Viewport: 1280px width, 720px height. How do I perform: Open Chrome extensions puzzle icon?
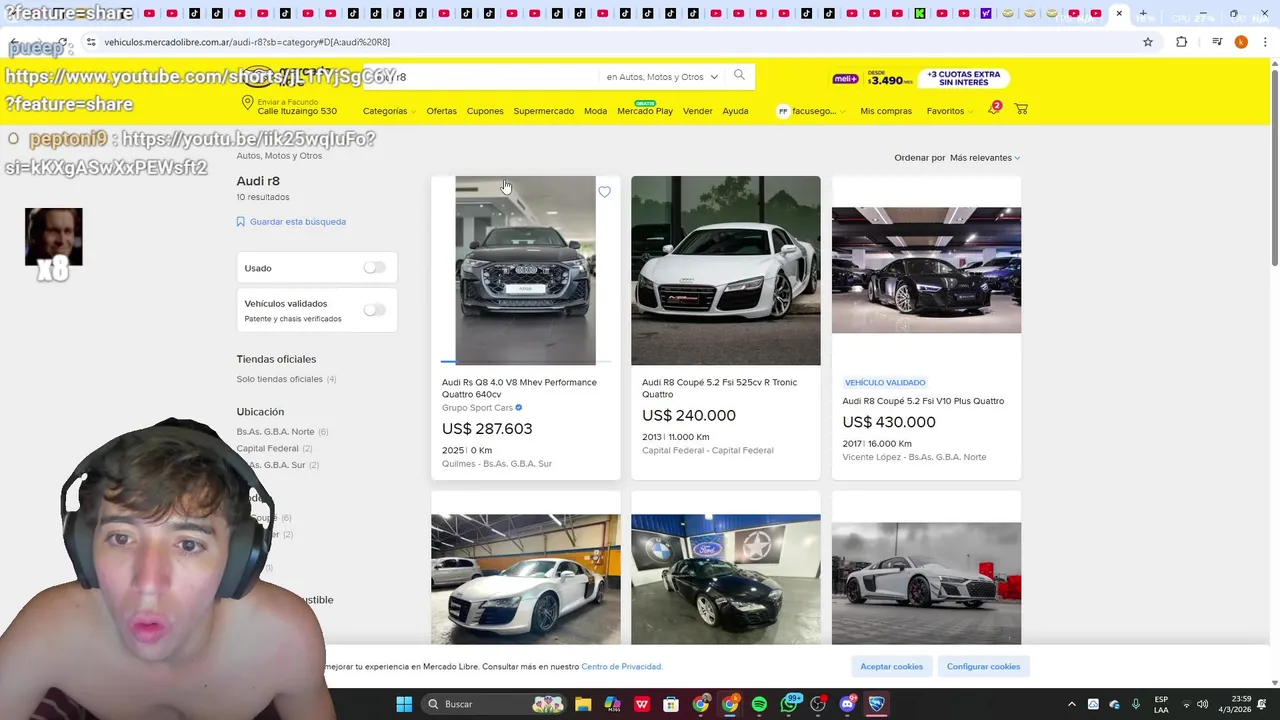click(1182, 42)
